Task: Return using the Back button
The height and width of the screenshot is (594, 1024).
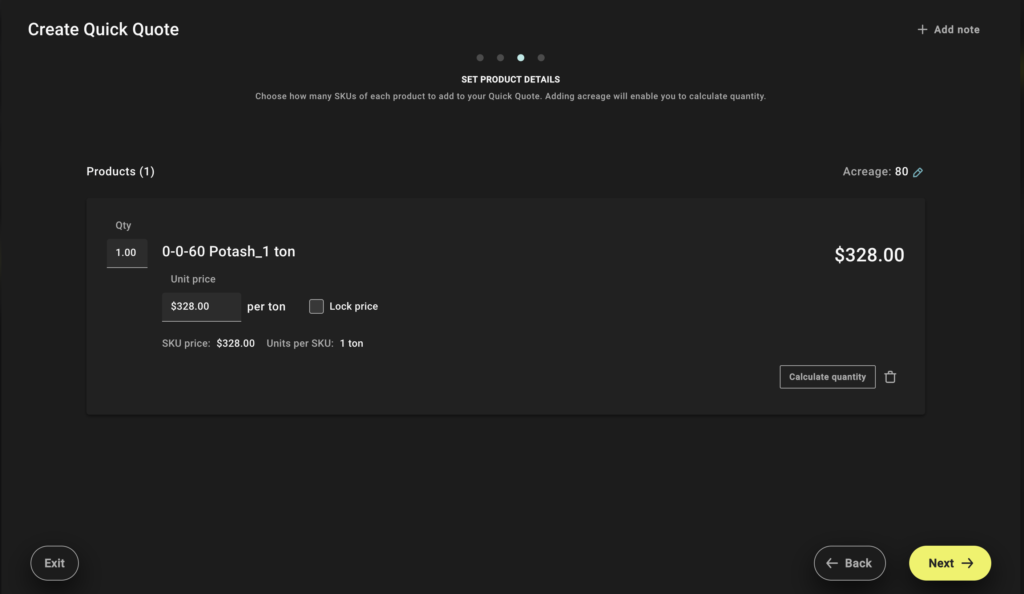Action: click(849, 563)
